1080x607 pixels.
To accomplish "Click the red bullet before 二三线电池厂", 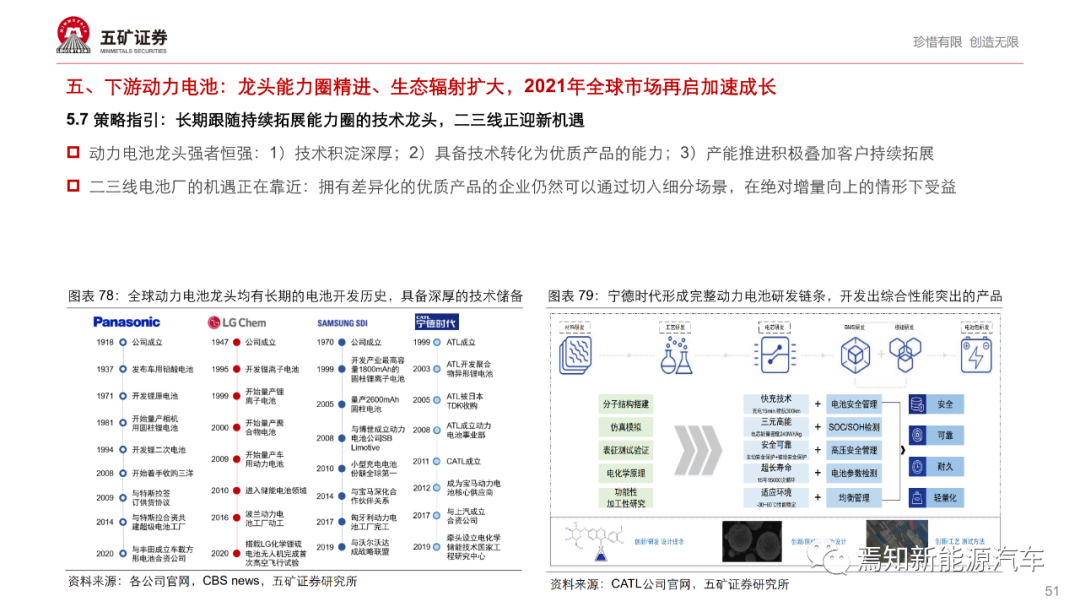I will coord(73,186).
